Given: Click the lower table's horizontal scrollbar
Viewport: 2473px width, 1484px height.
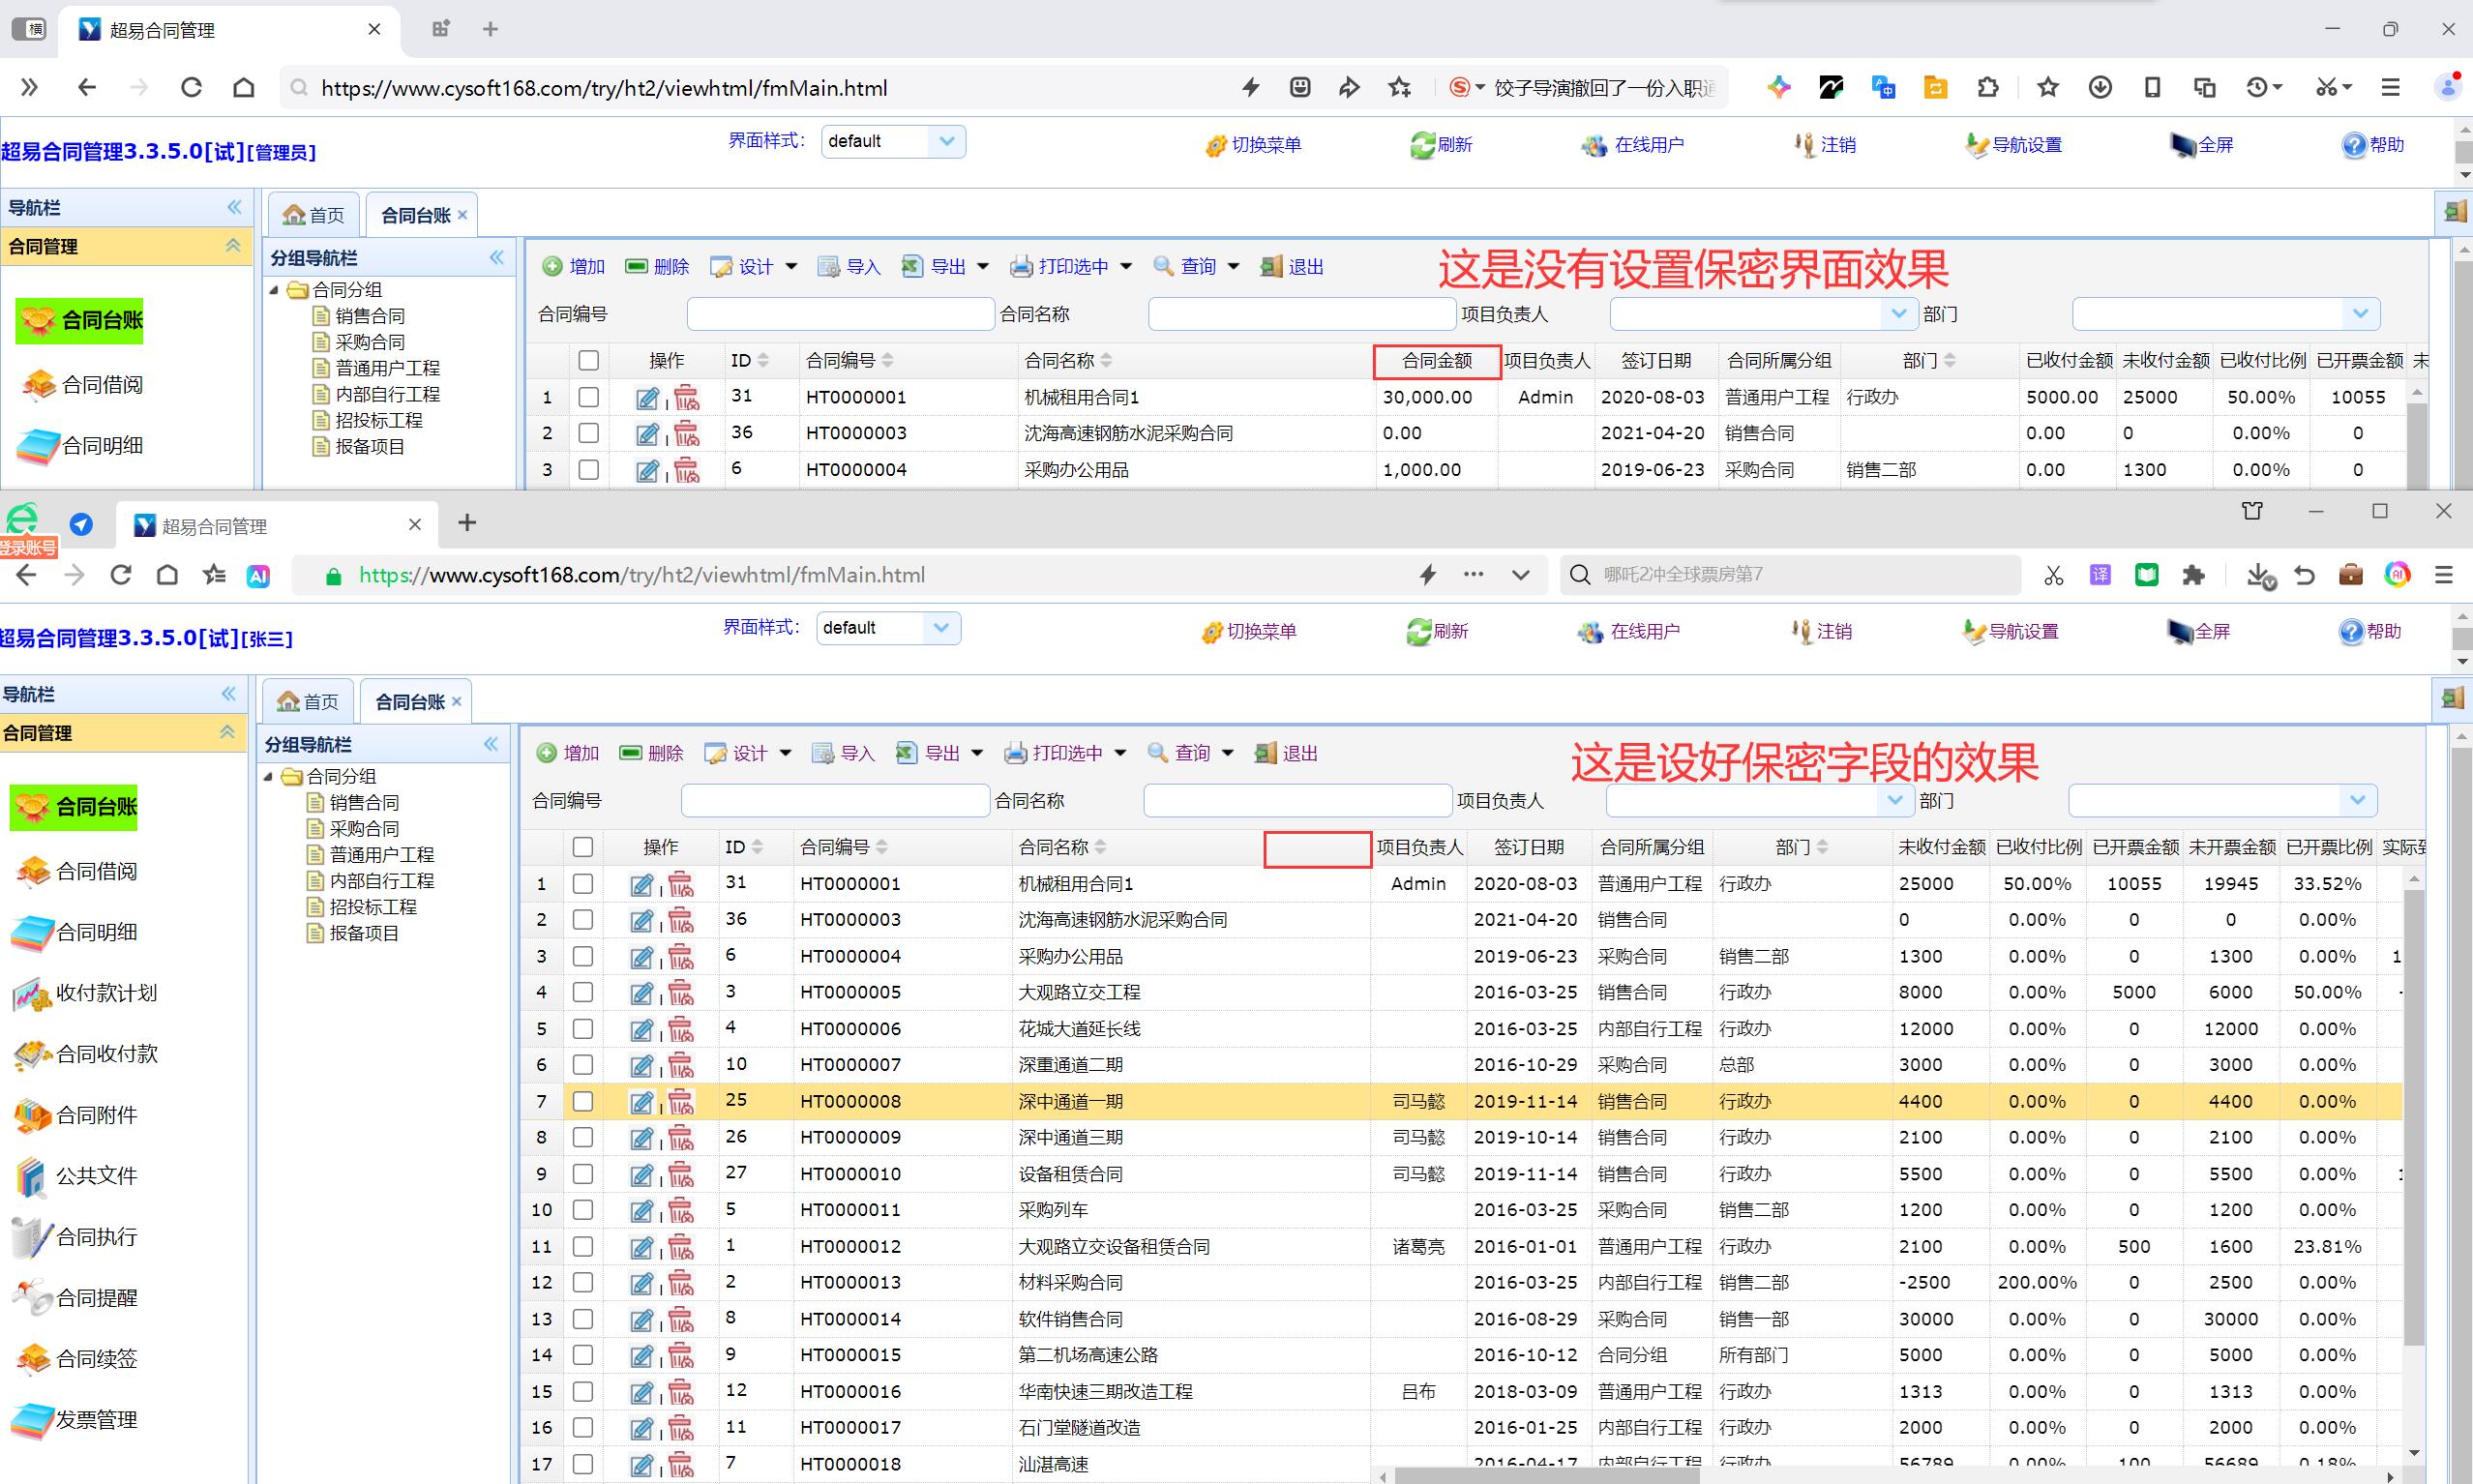Looking at the screenshot, I should click(x=1547, y=1476).
